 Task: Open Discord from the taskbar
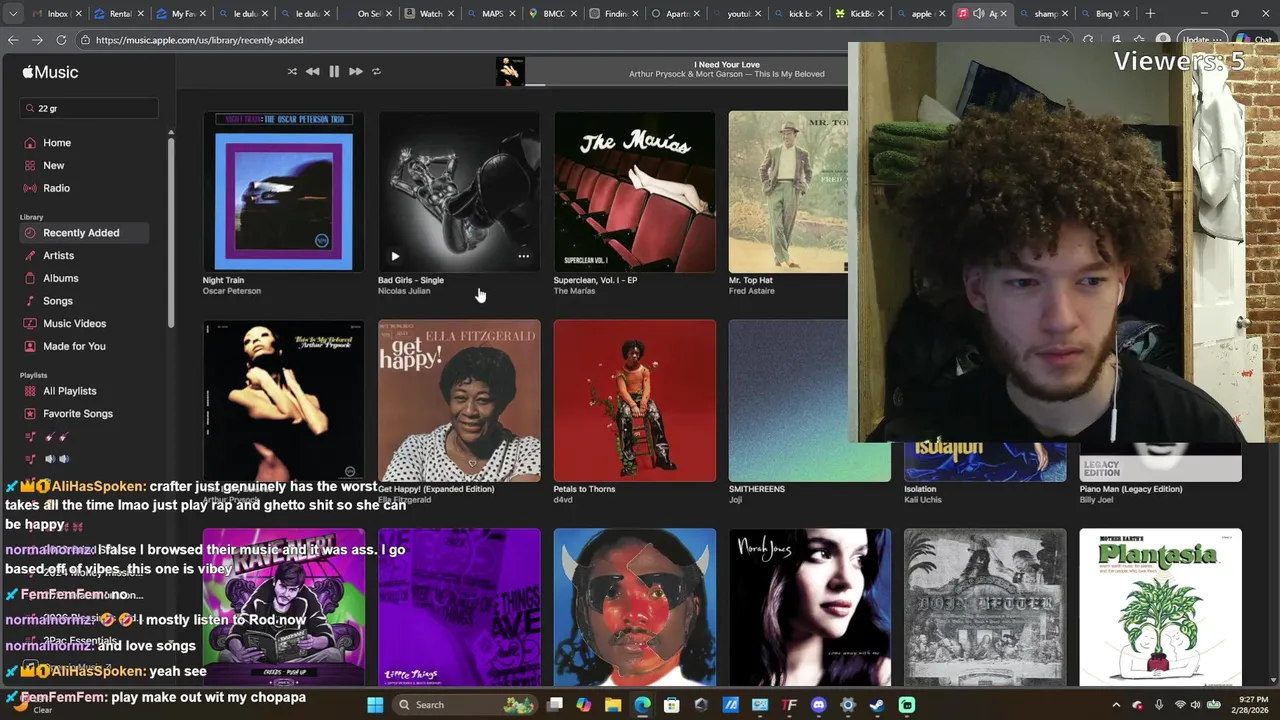[x=819, y=705]
